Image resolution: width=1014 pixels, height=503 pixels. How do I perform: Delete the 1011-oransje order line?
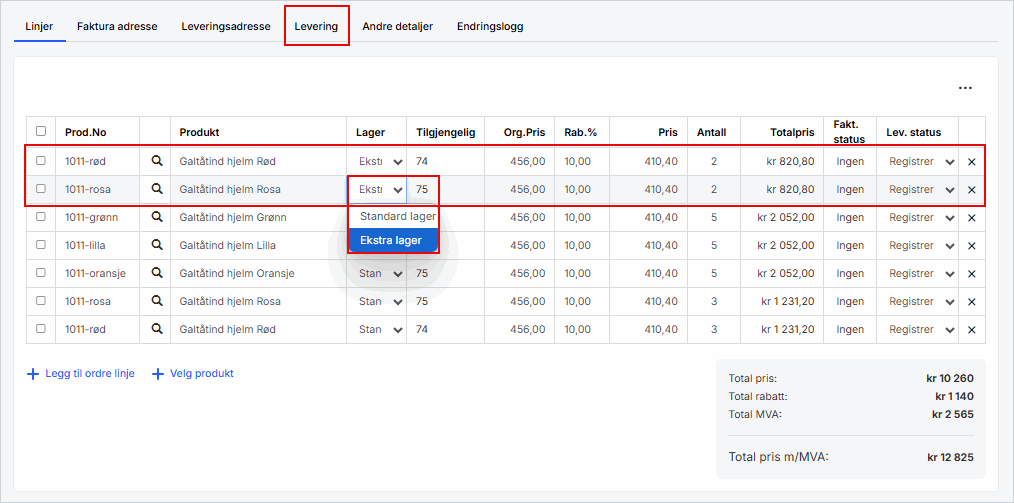[x=971, y=273]
